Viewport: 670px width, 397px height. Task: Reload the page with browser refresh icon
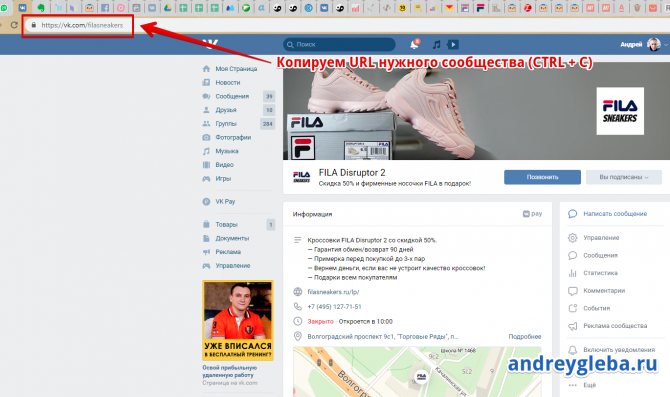pyautogui.click(x=14, y=25)
